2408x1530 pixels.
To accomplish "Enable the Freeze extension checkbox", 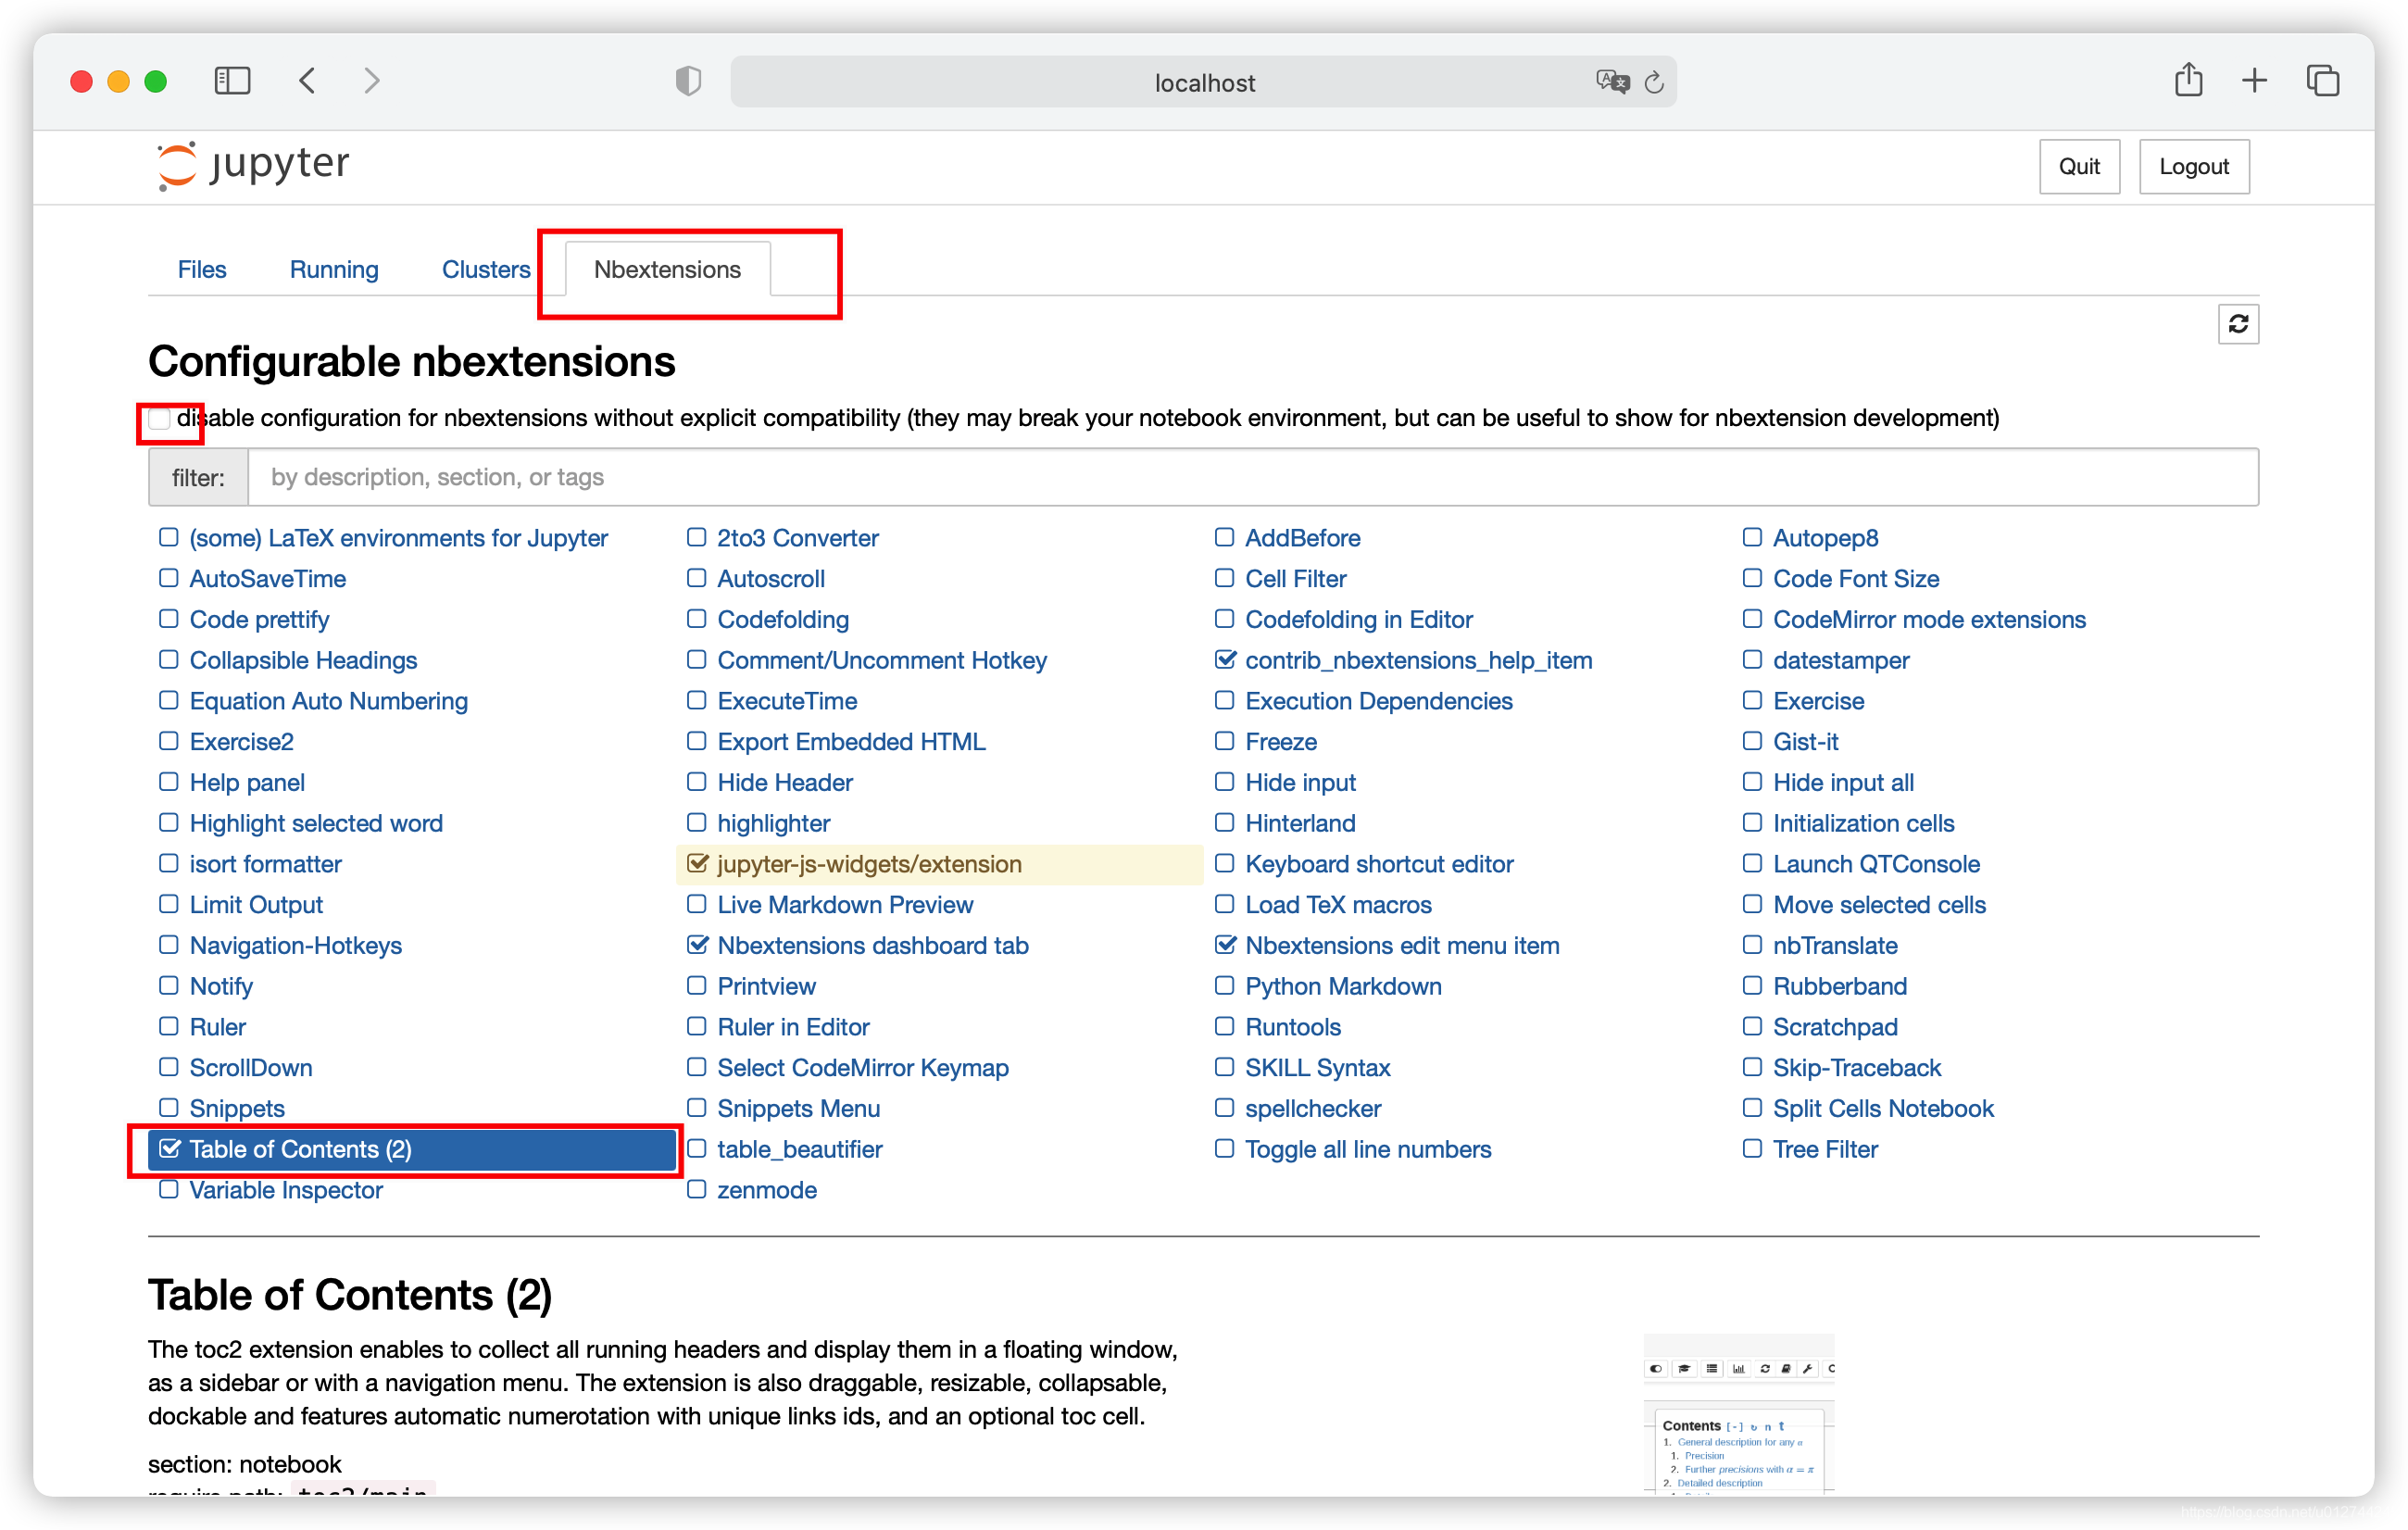I will pos(1224,741).
